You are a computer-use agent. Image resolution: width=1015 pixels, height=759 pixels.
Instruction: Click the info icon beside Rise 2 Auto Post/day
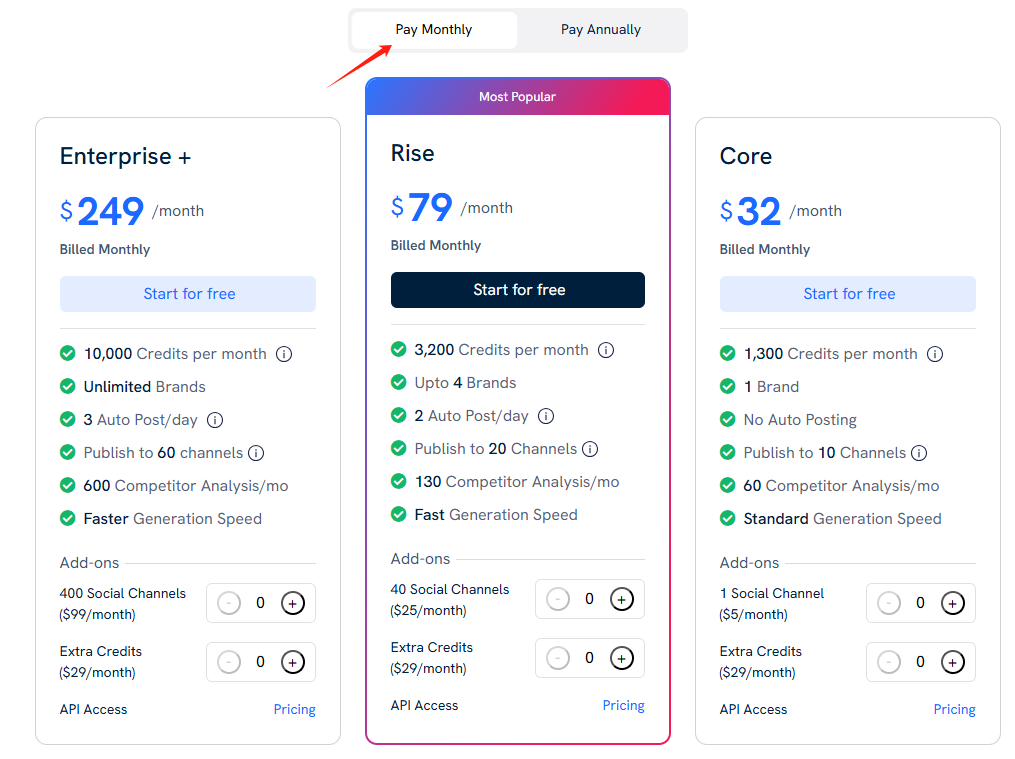click(x=545, y=416)
